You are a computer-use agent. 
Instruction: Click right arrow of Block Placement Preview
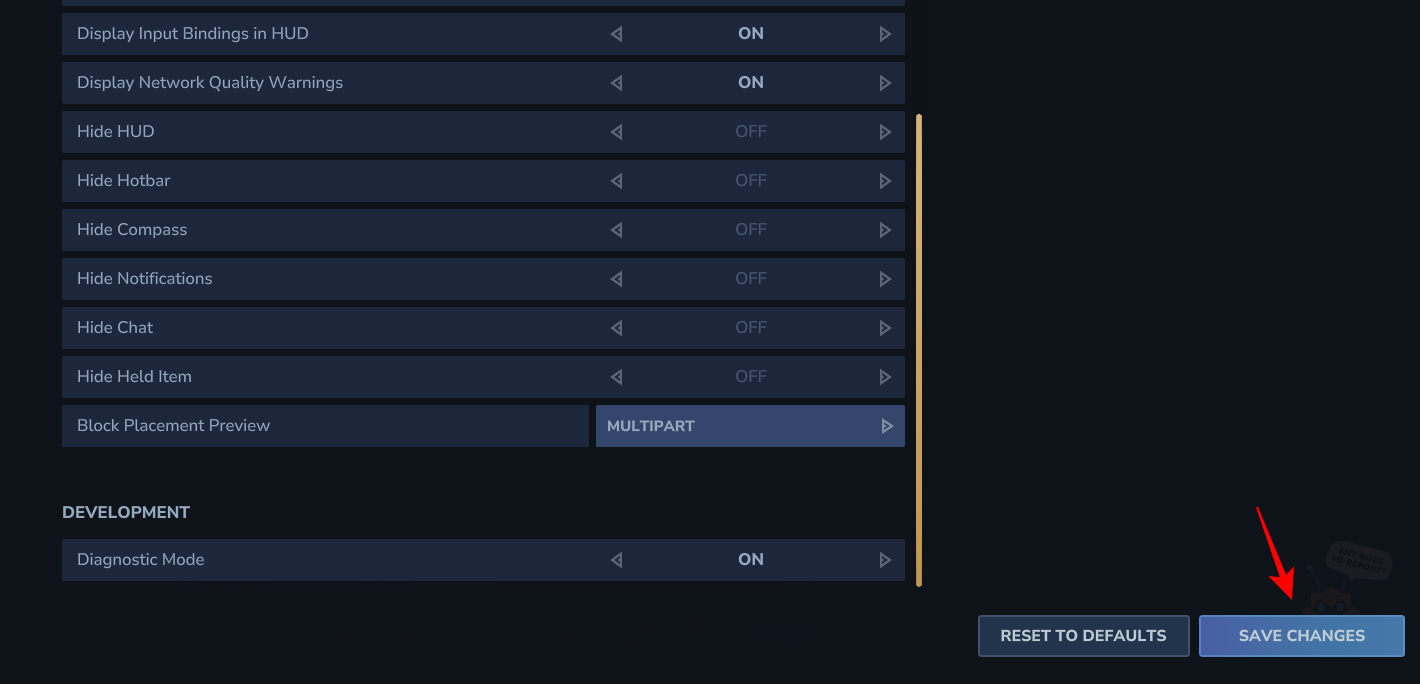pyautogui.click(x=886, y=426)
